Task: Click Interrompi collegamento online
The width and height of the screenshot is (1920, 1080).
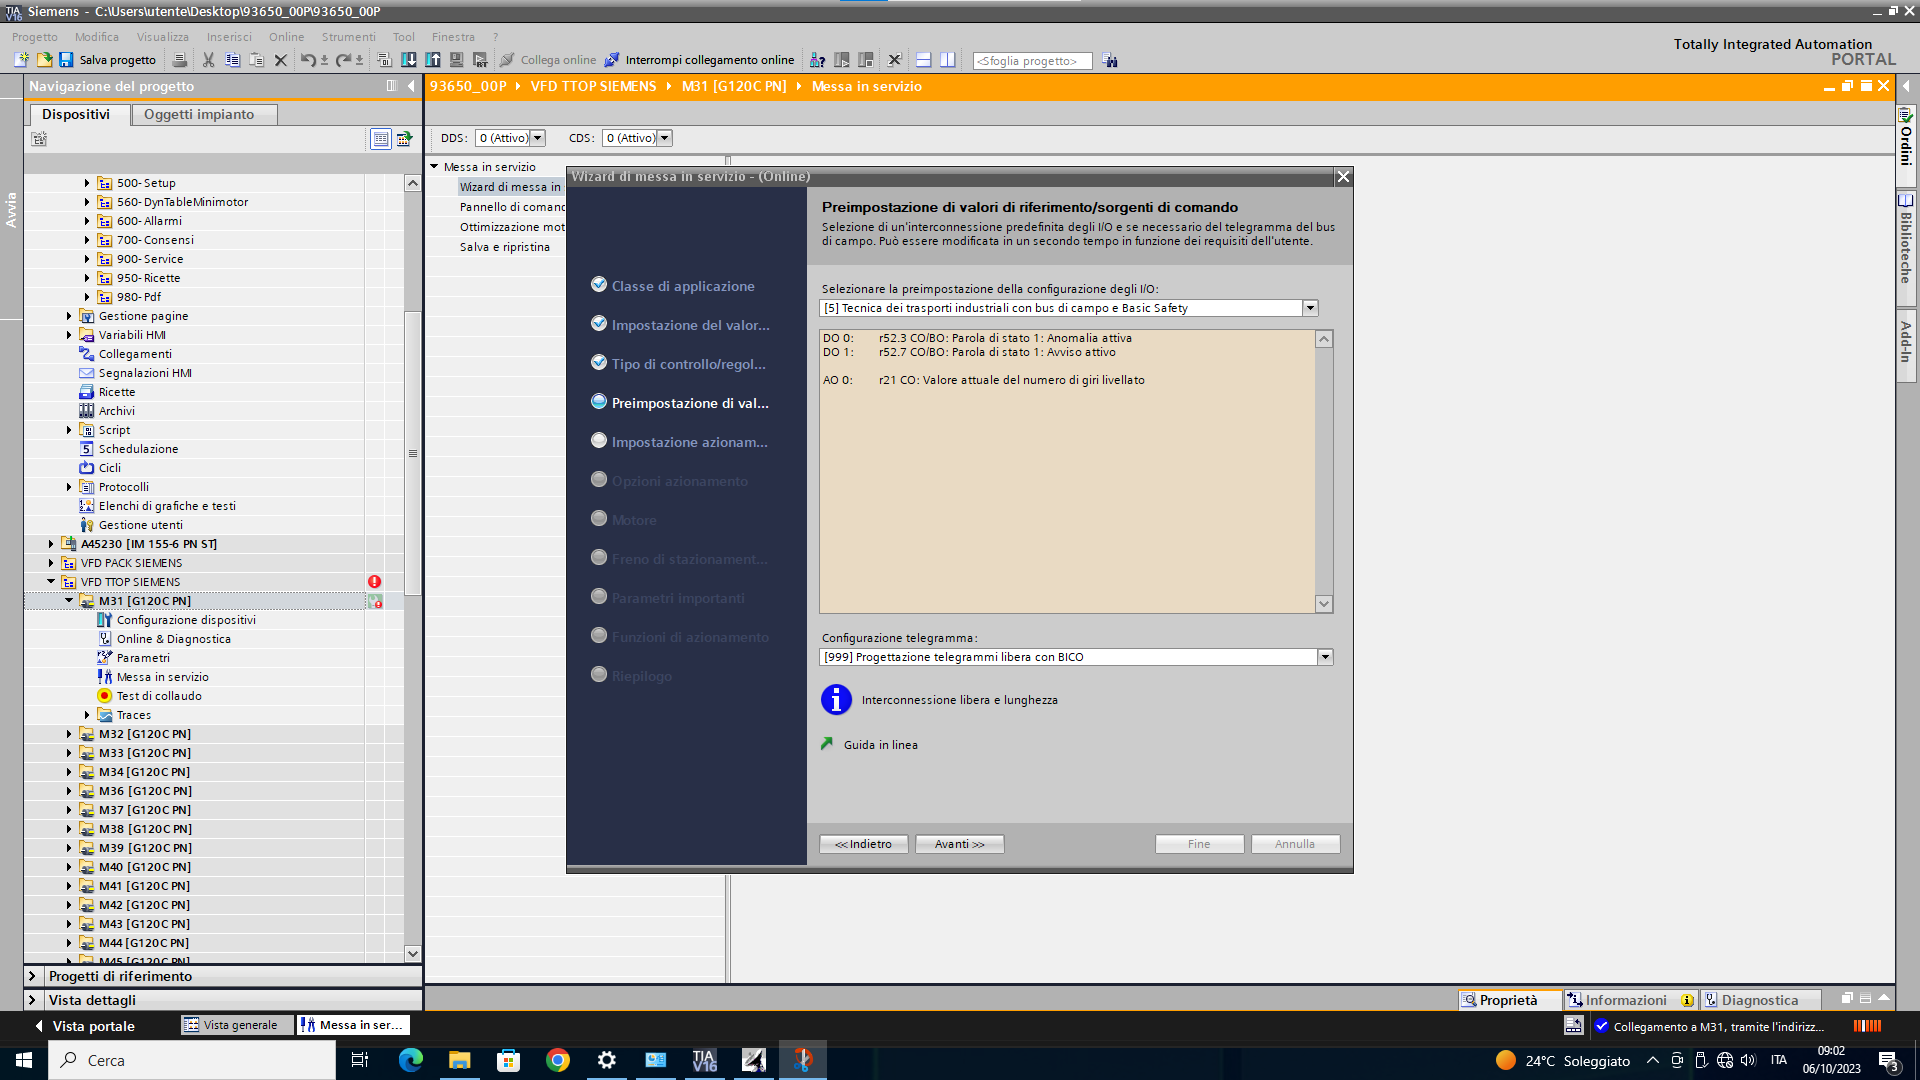Action: (699, 60)
